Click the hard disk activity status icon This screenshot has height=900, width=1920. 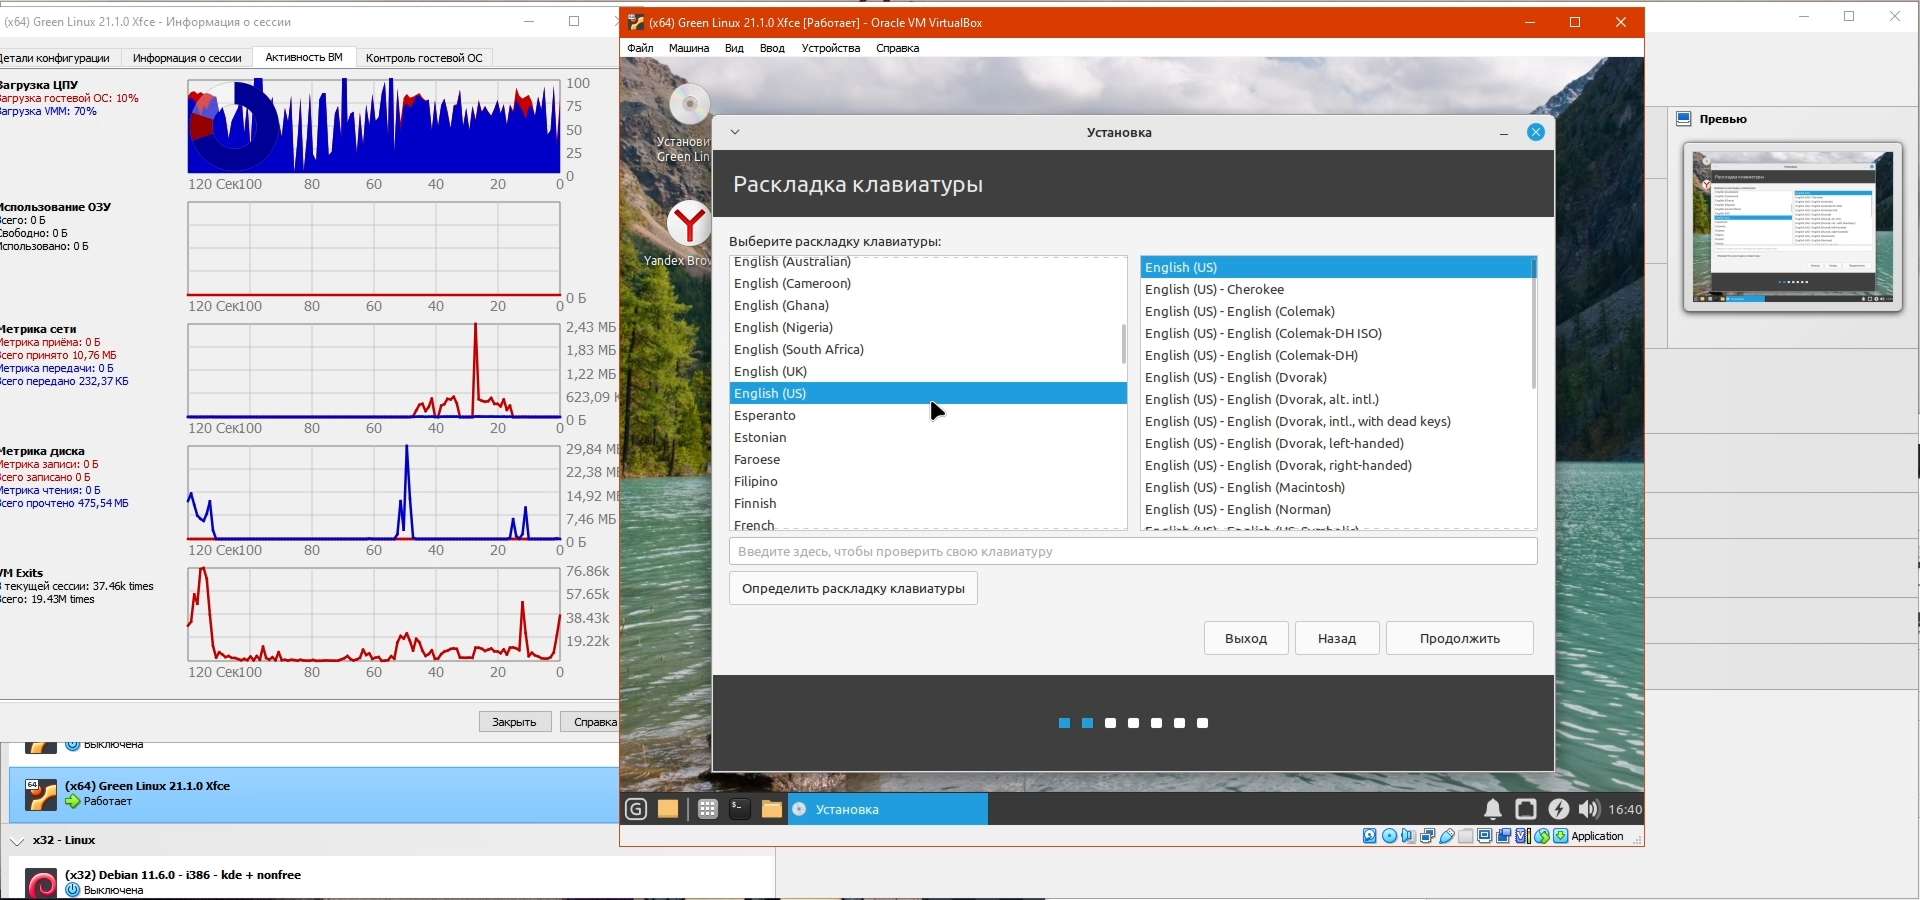click(x=1370, y=836)
